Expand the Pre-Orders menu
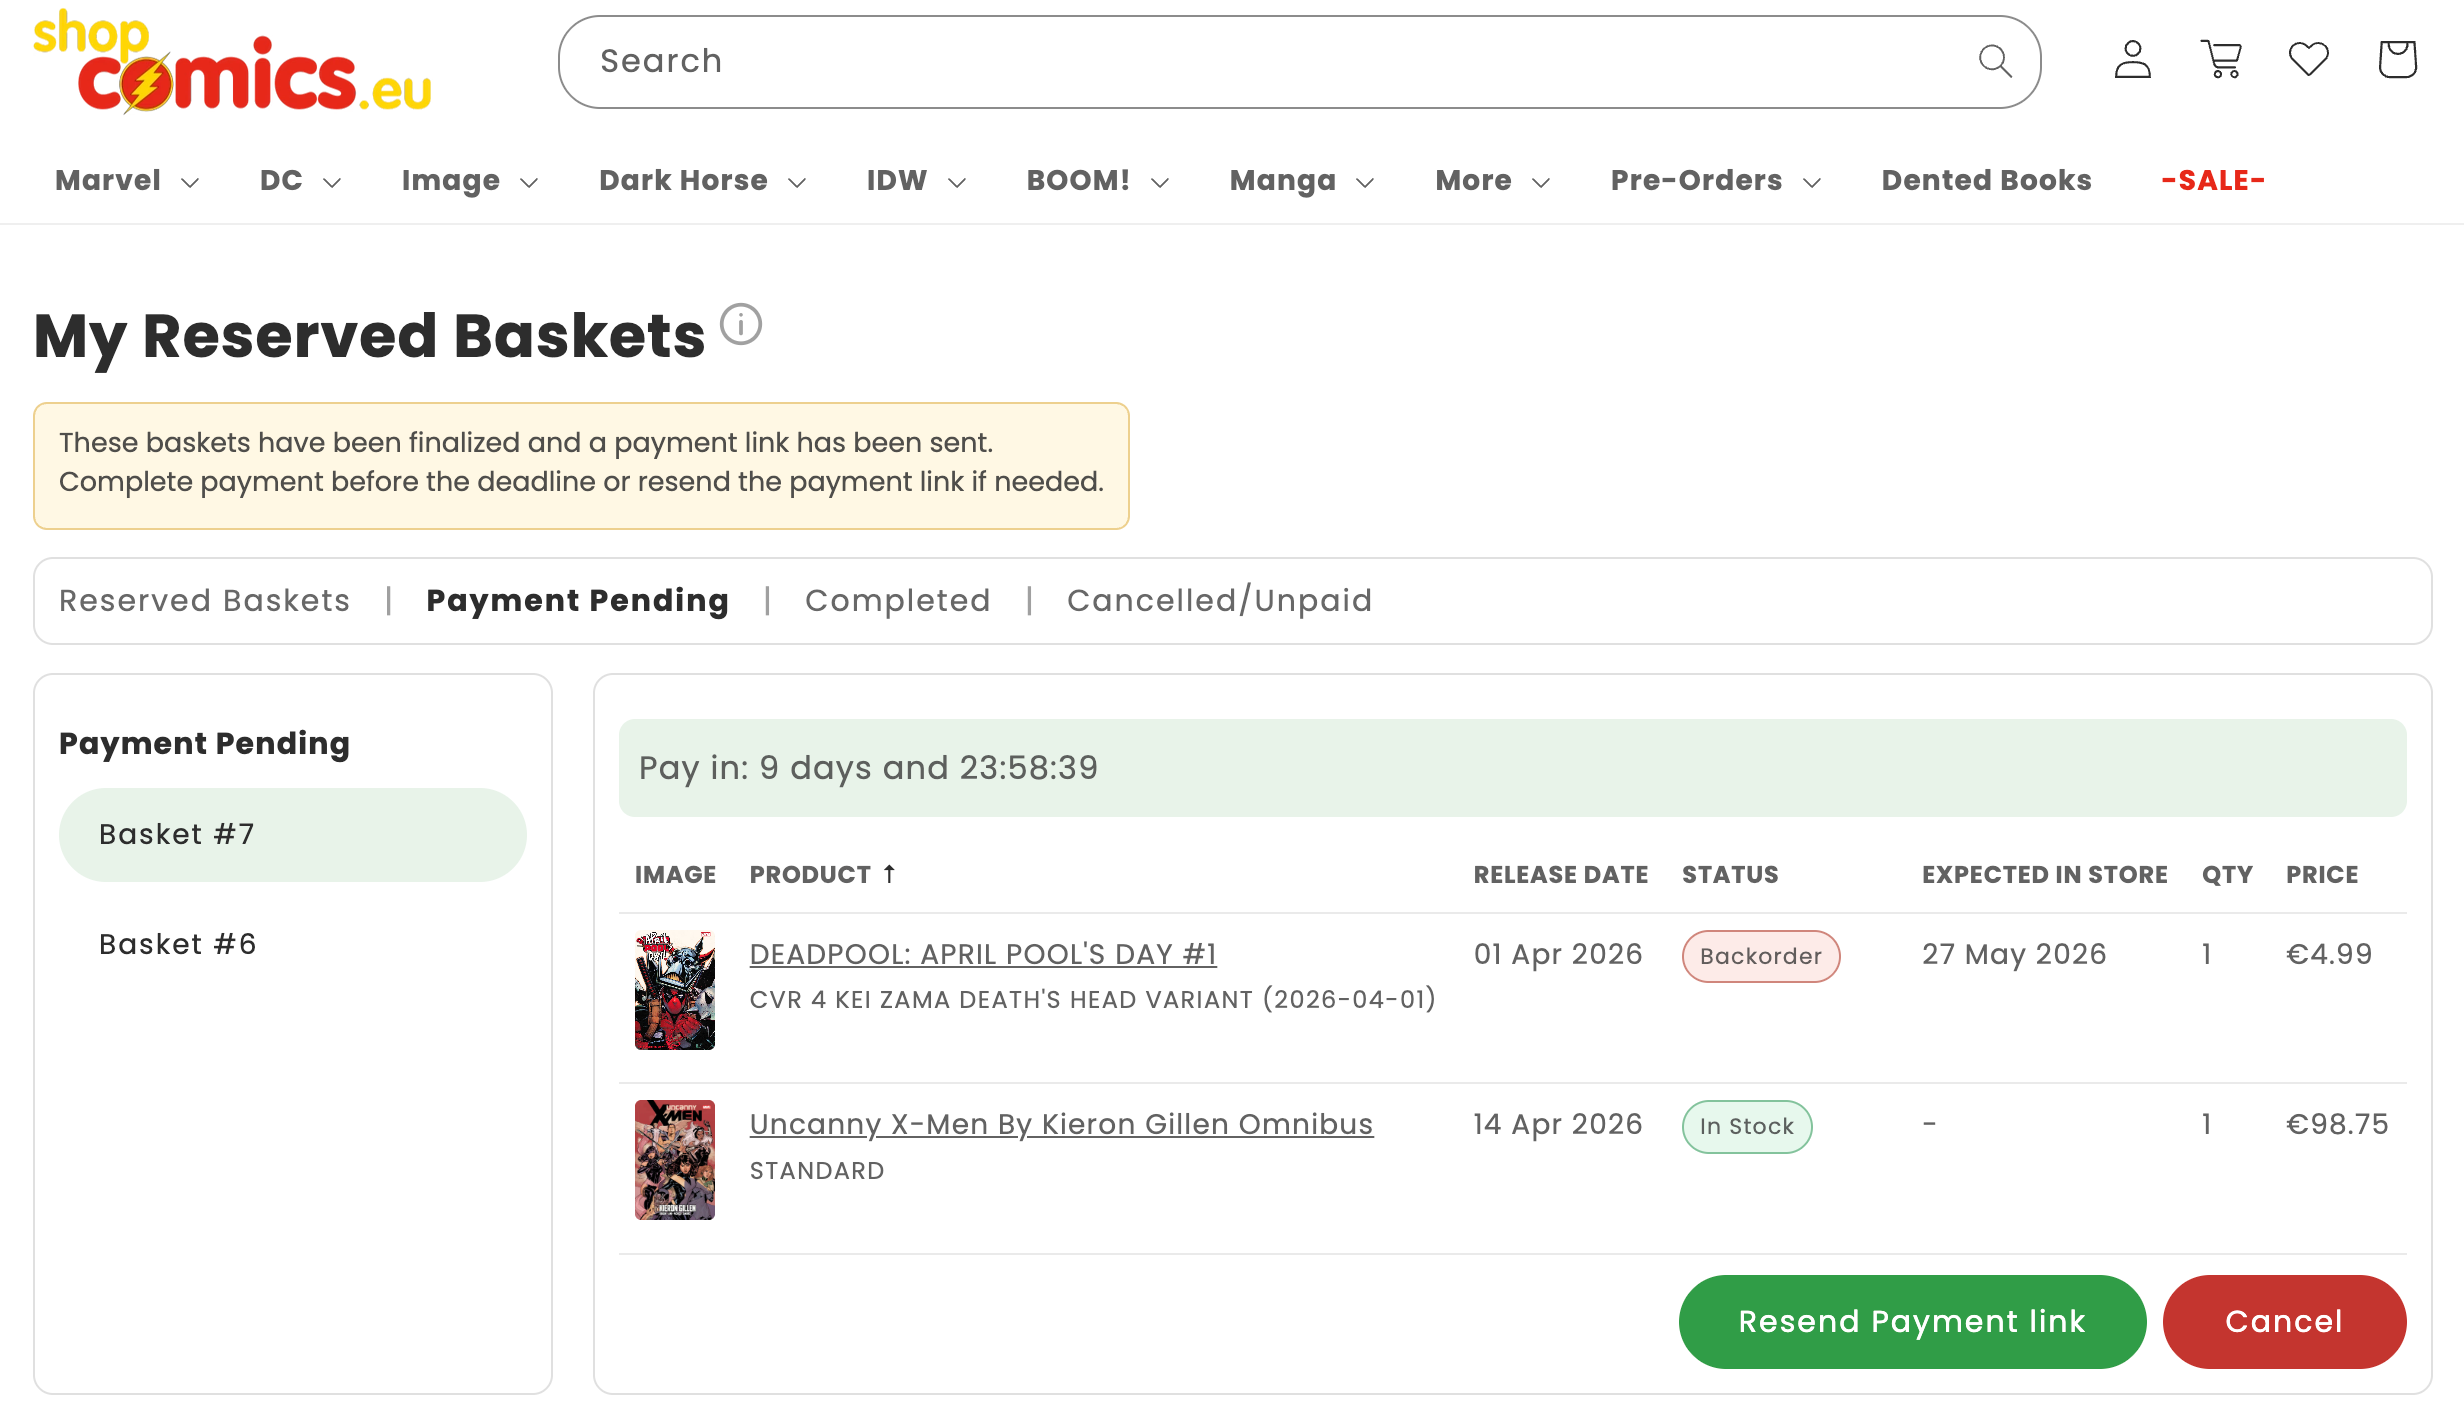 point(1715,181)
